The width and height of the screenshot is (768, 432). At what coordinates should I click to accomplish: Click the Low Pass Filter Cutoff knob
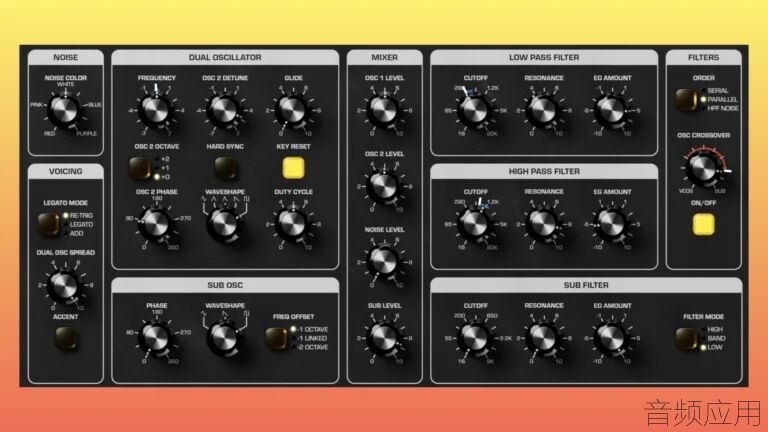[x=475, y=110]
